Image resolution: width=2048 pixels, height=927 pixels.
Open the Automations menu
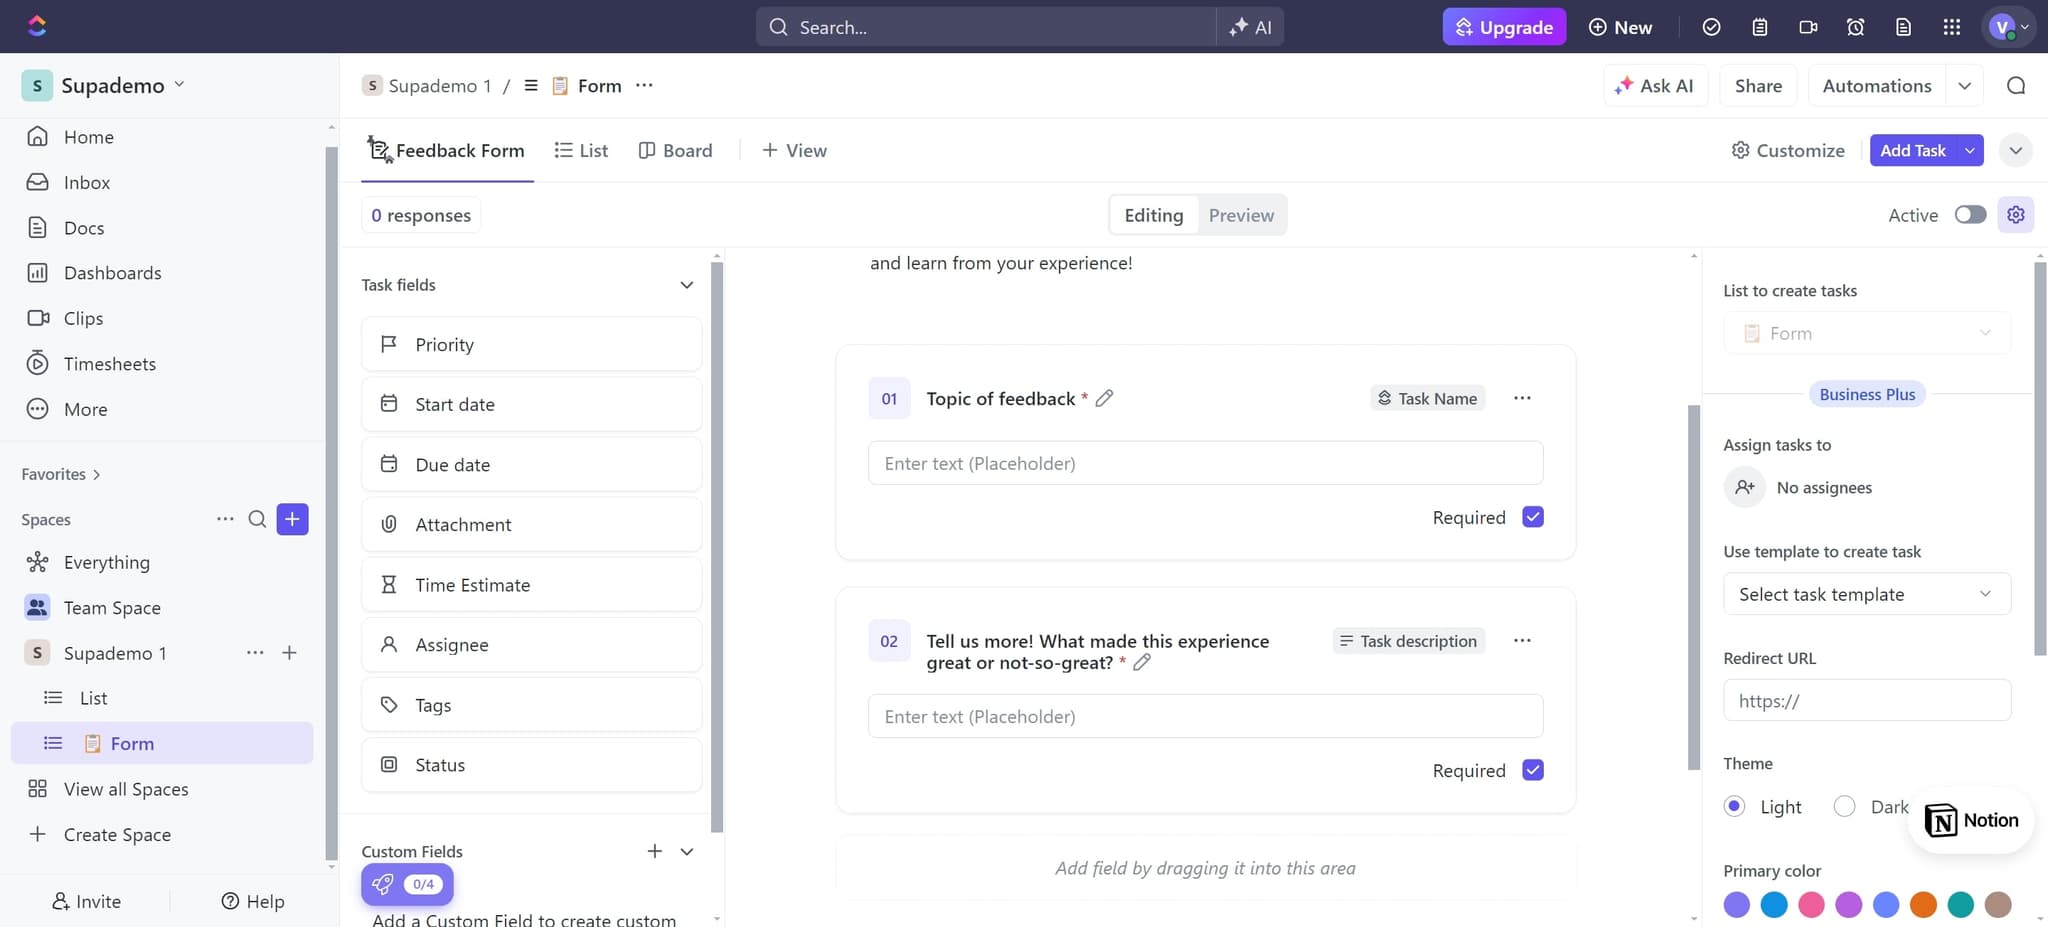coord(1875,85)
